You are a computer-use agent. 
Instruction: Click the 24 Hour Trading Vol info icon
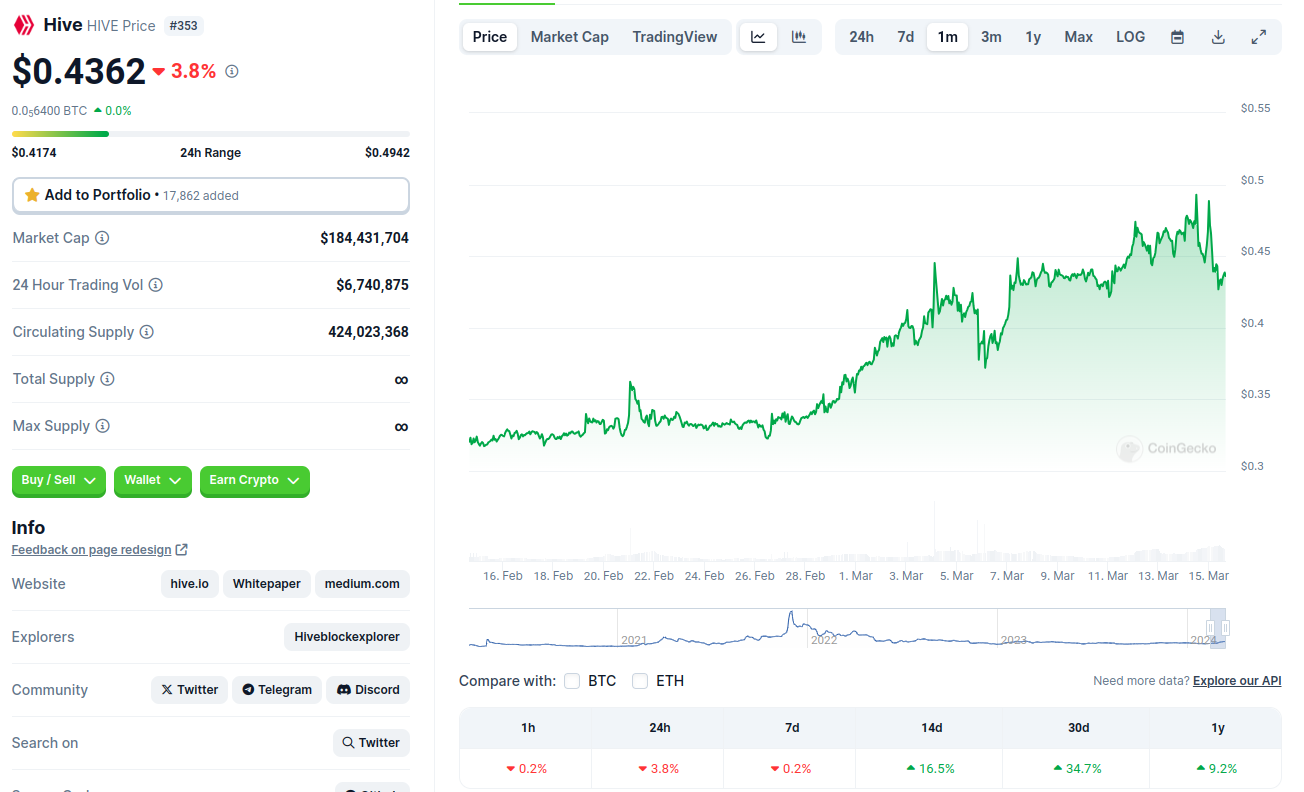tap(156, 285)
